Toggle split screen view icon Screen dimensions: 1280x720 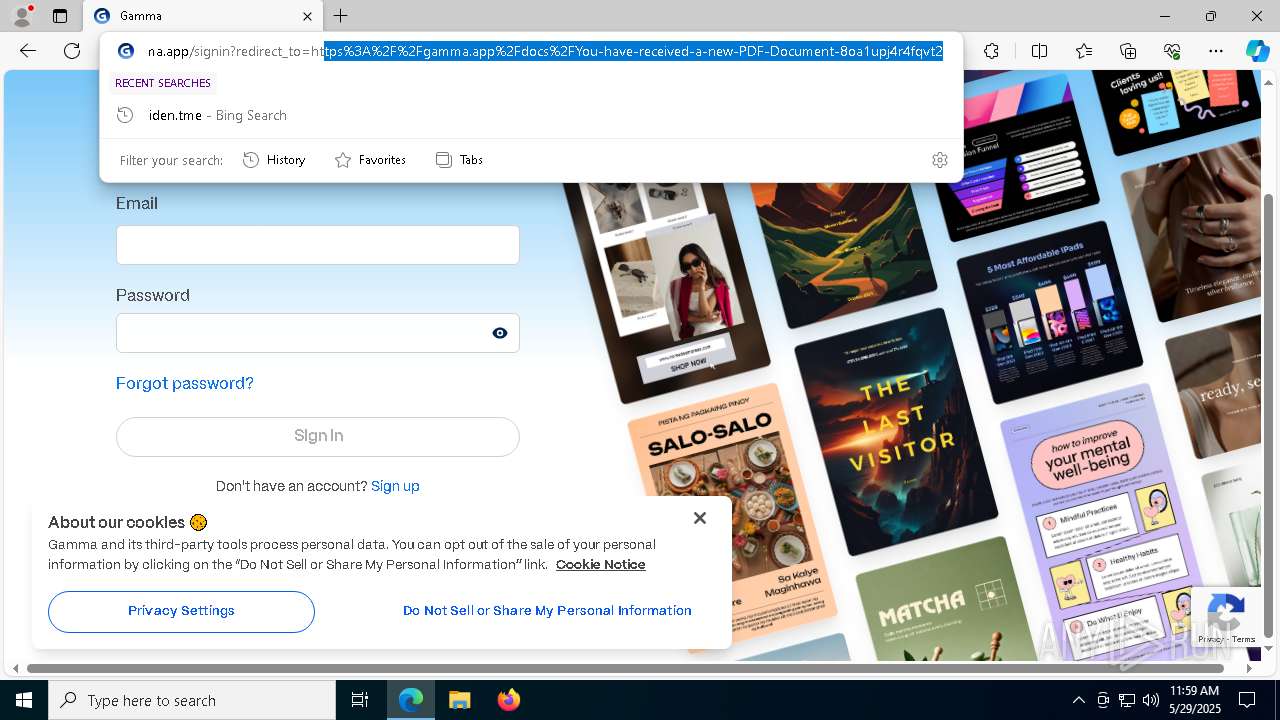1039,51
